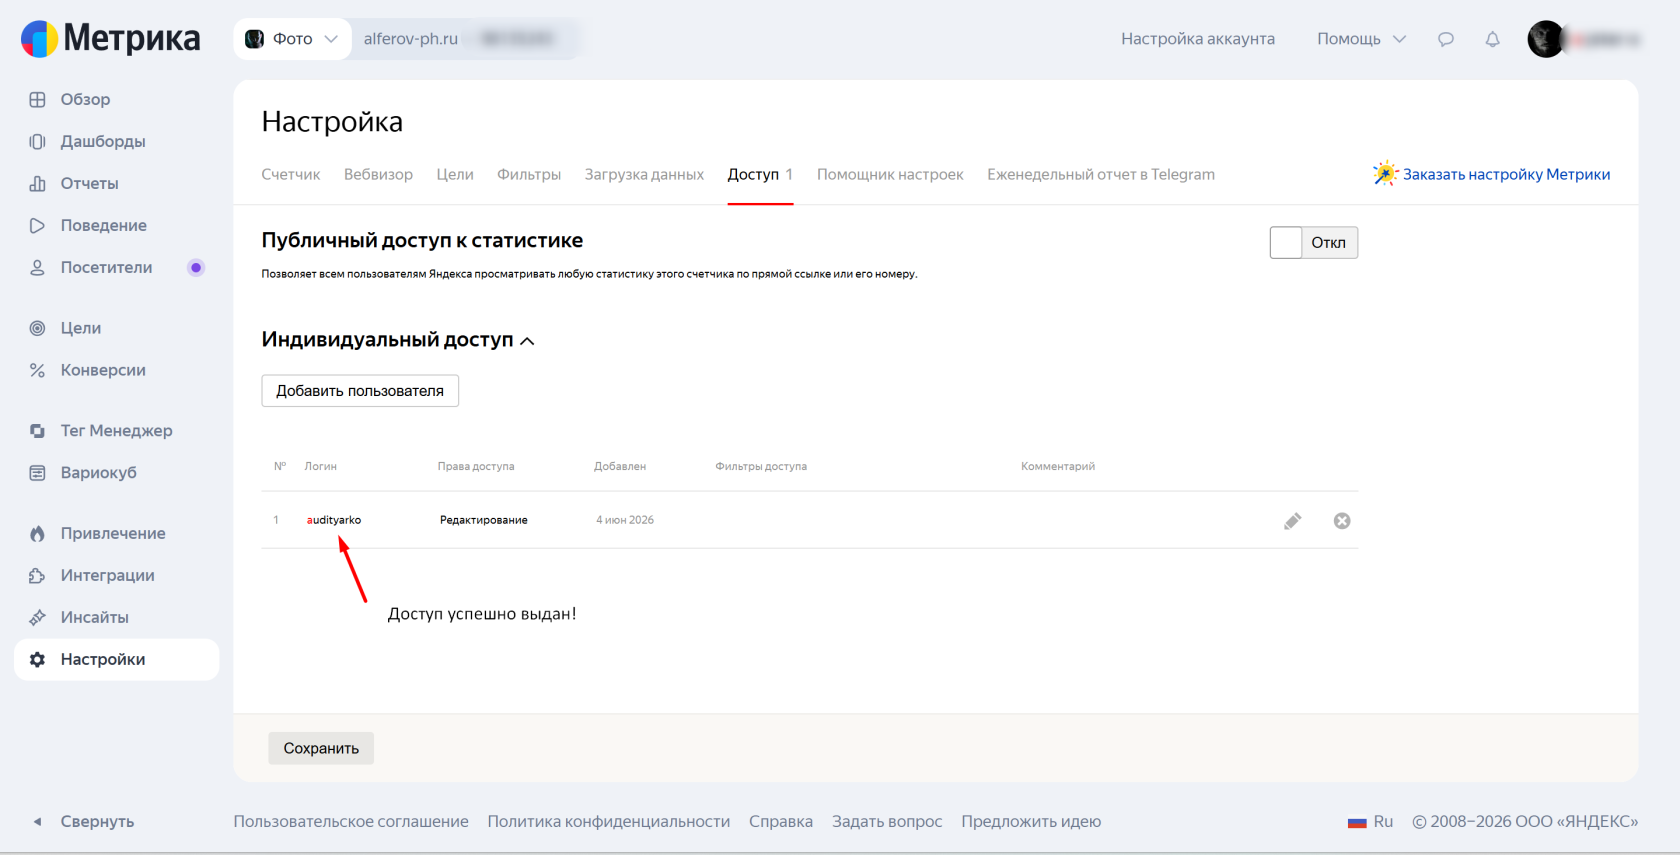The image size is (1680, 855).
Task: Click the Конверсии percent icon
Action: pyautogui.click(x=37, y=370)
